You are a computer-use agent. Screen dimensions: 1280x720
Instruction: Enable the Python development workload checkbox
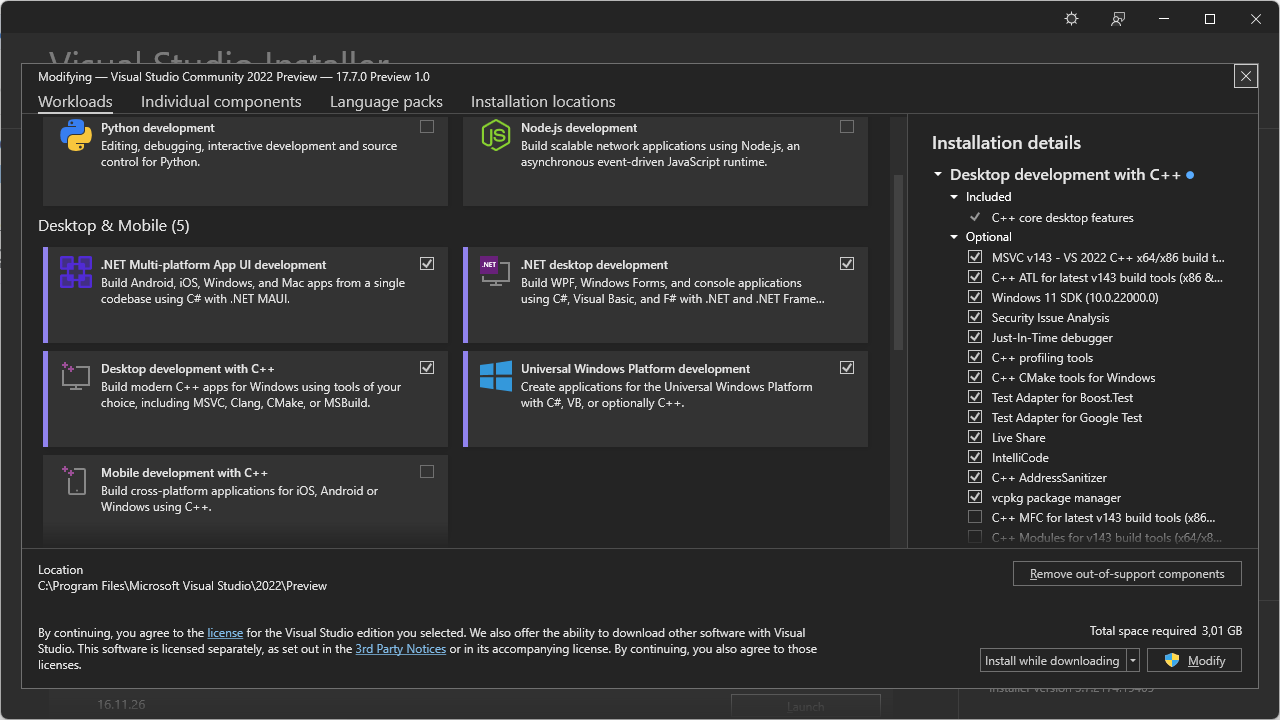[x=427, y=126]
